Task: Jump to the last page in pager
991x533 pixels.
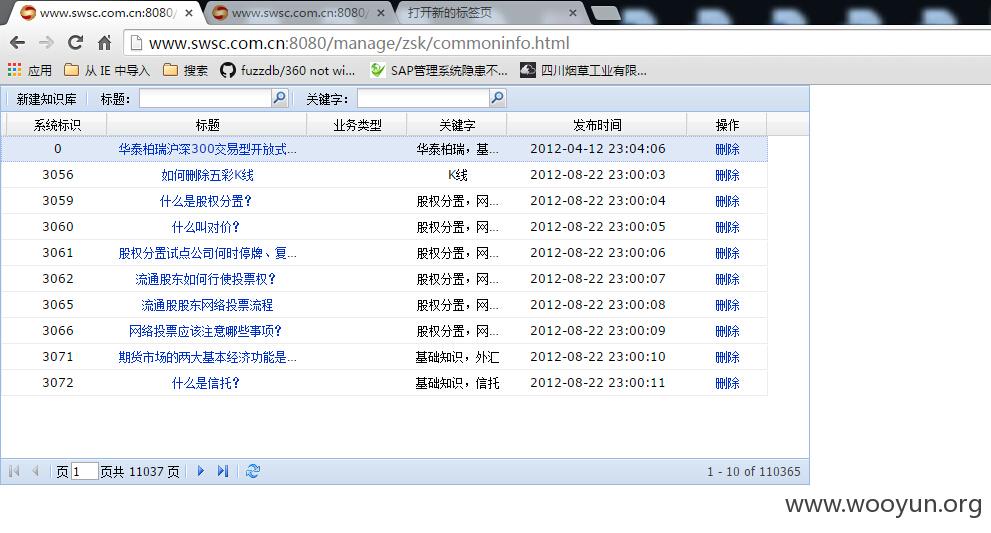Action: click(222, 471)
